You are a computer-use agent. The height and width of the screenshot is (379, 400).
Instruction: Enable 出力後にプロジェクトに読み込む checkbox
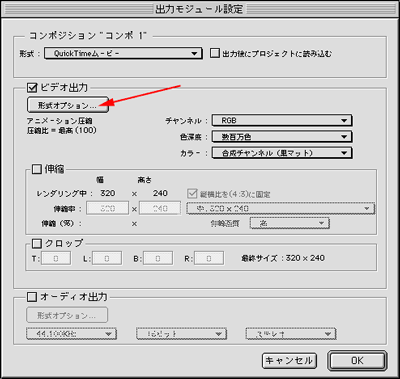[215, 53]
